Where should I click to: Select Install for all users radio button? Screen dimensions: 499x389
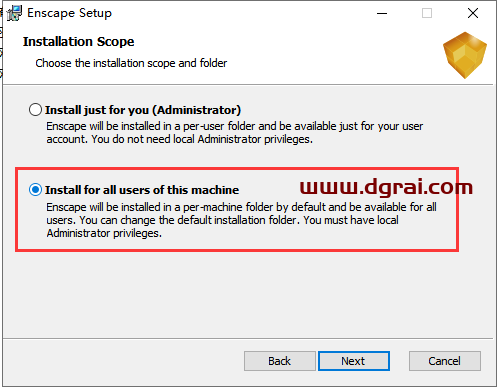(x=35, y=190)
